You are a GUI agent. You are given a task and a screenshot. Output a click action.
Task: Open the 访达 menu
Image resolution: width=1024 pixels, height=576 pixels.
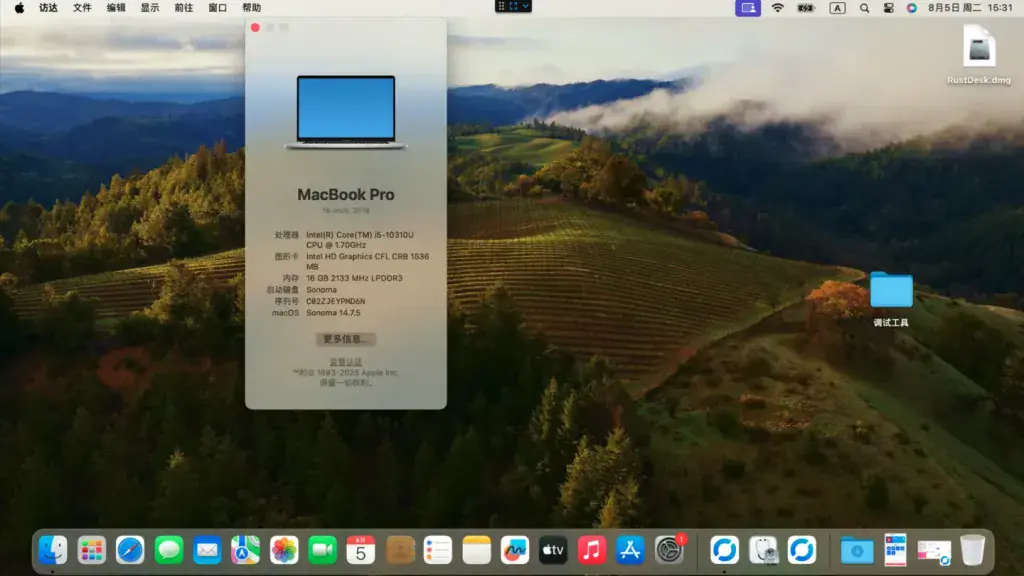48,8
